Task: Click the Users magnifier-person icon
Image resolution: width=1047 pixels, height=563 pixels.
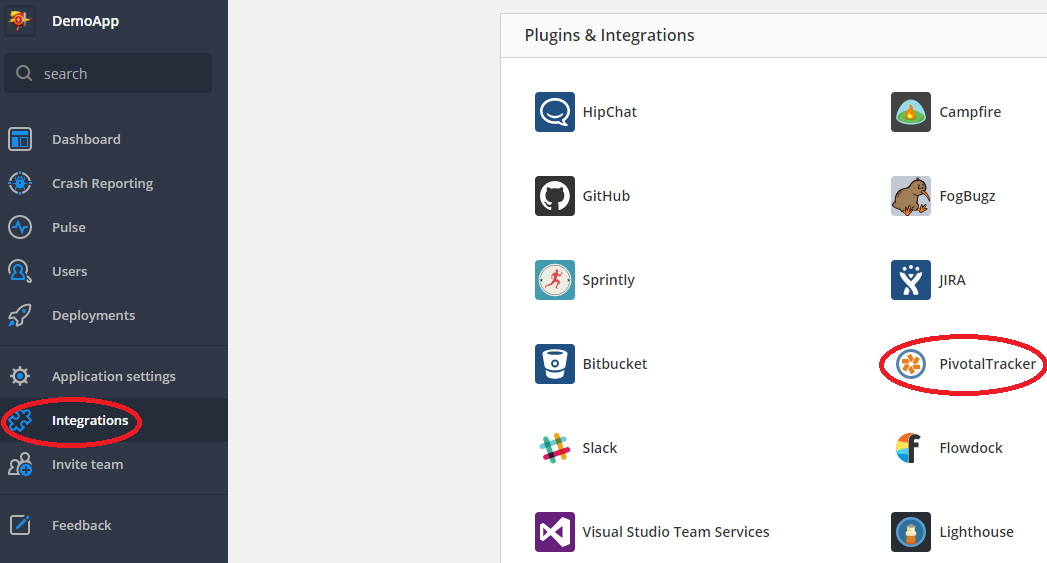Action: (20, 271)
